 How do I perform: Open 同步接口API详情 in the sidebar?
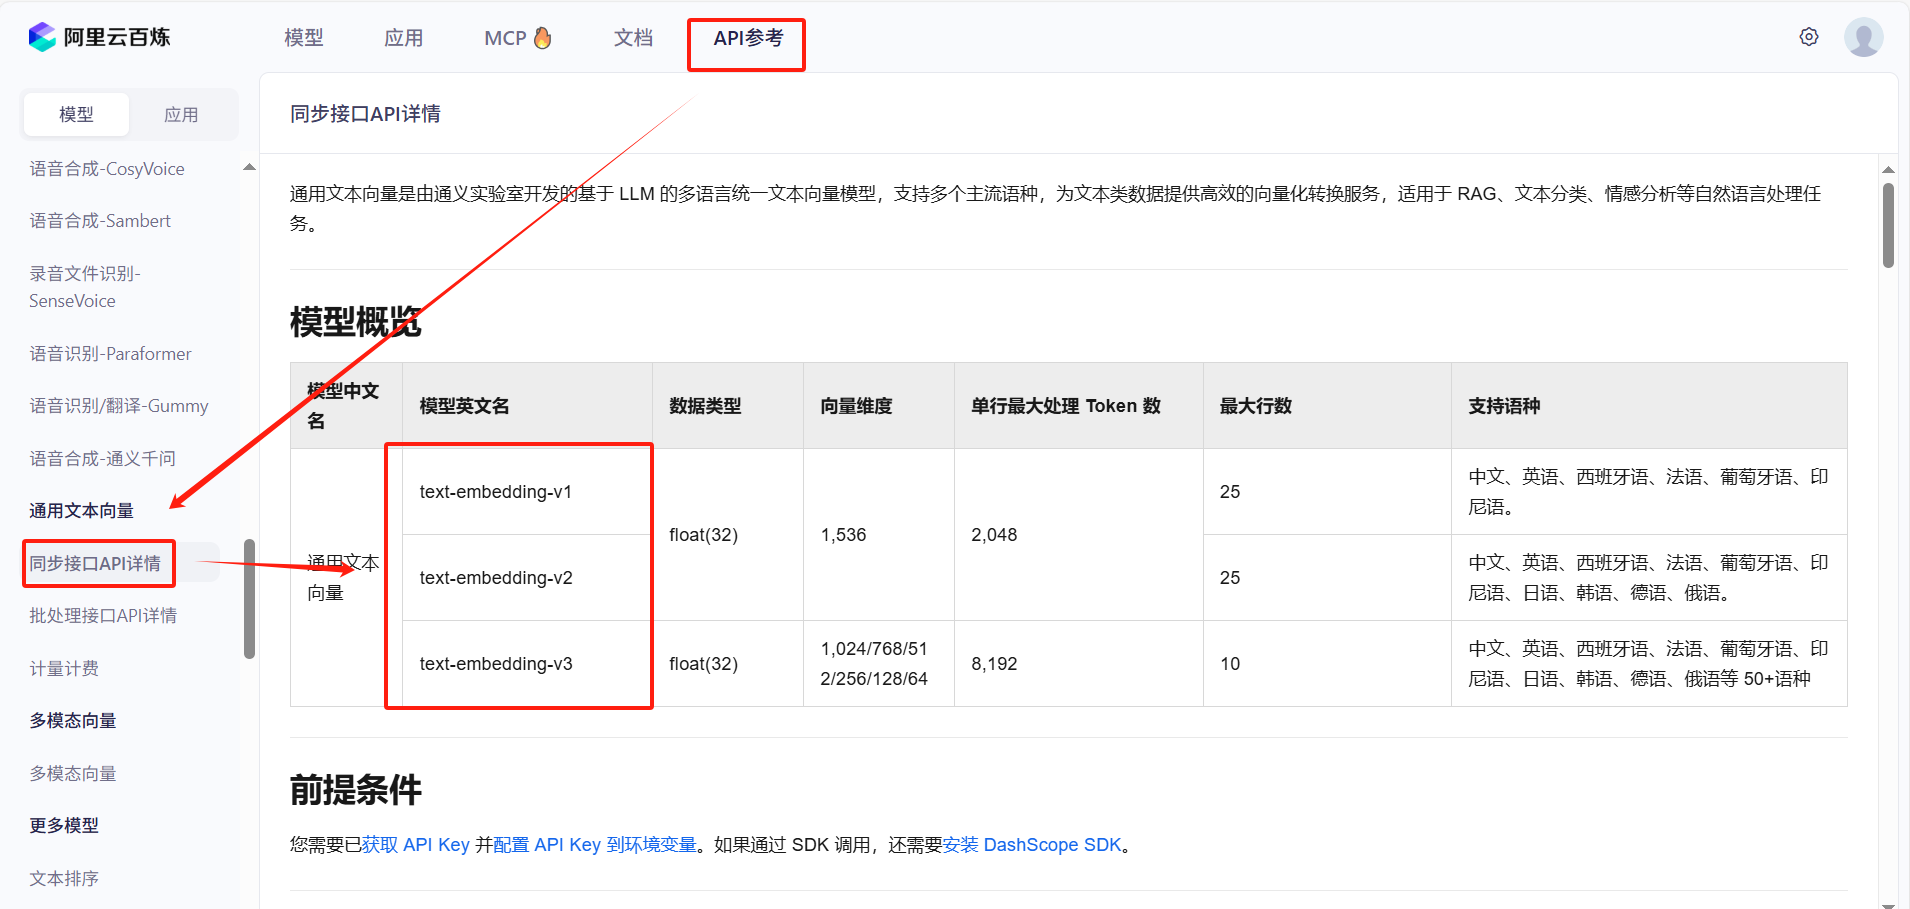95,564
